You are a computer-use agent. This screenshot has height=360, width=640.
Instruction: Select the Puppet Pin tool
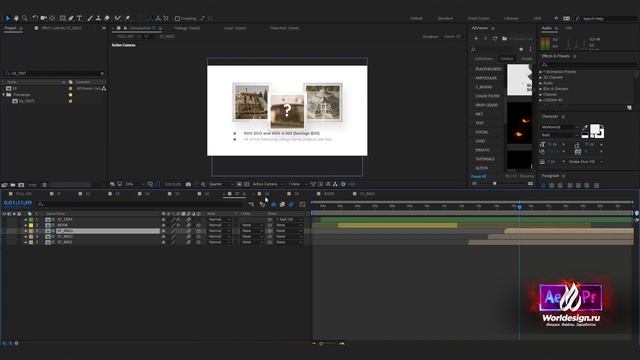coord(127,18)
